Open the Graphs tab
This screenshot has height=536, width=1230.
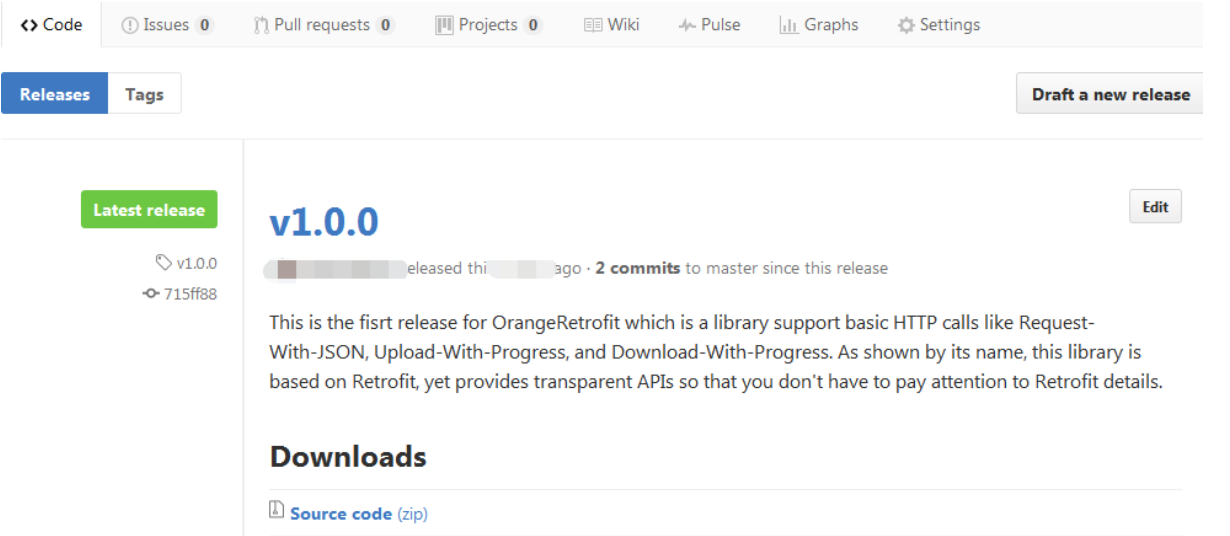818,25
